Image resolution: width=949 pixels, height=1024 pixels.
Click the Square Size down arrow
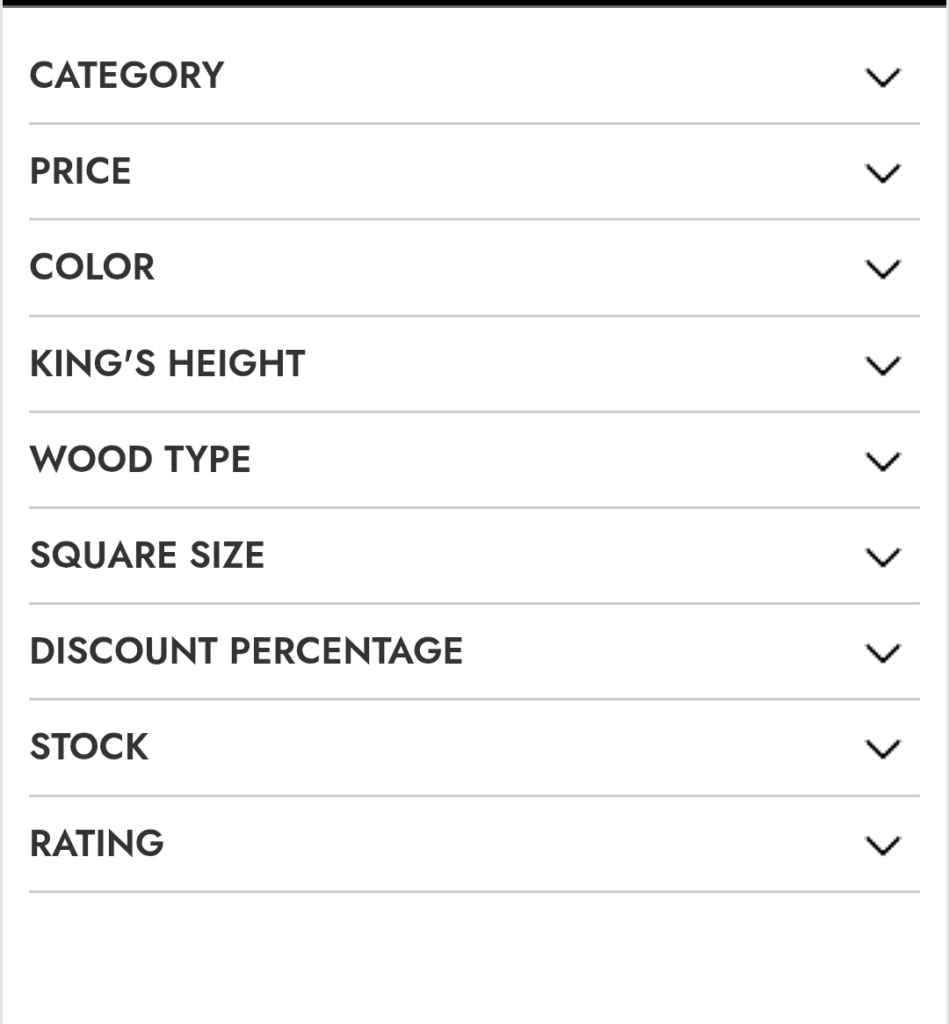click(882, 557)
